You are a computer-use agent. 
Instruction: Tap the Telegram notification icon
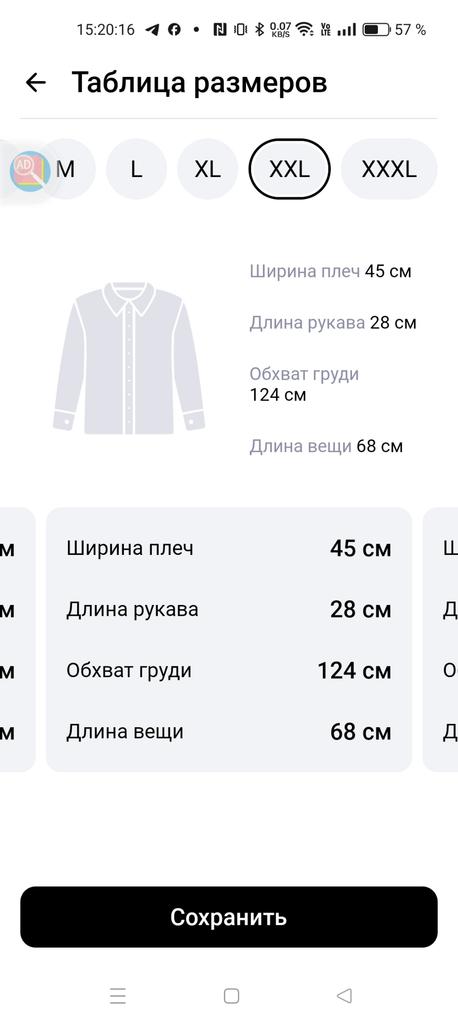click(x=152, y=29)
